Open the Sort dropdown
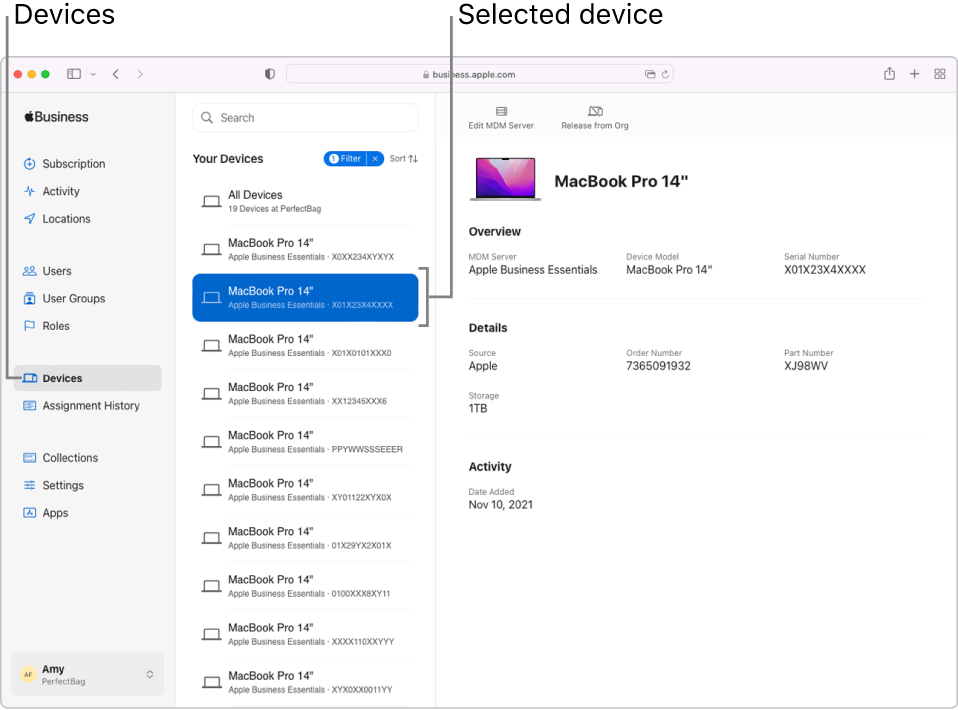 (x=404, y=159)
